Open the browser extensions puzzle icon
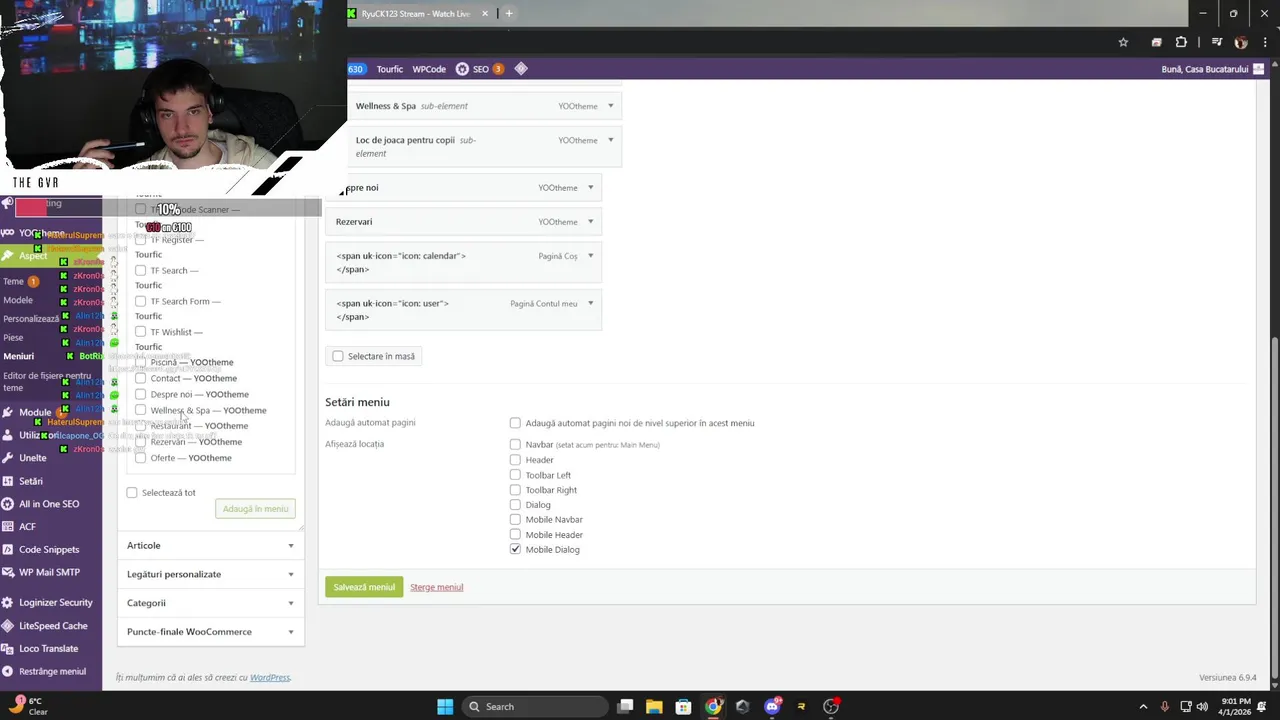The width and height of the screenshot is (1280, 720). [x=1181, y=43]
